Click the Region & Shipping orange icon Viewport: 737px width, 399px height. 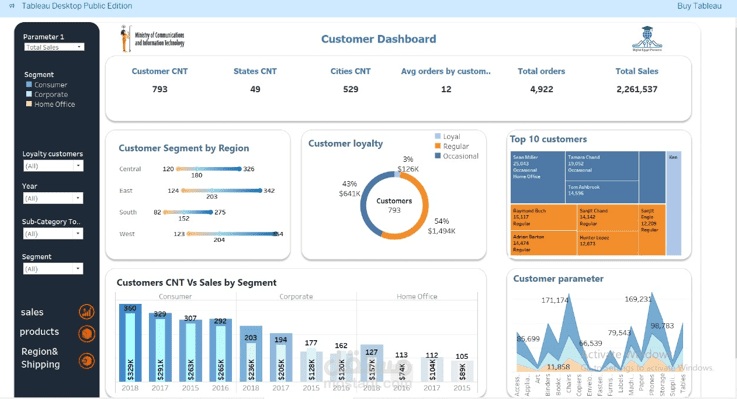86,360
